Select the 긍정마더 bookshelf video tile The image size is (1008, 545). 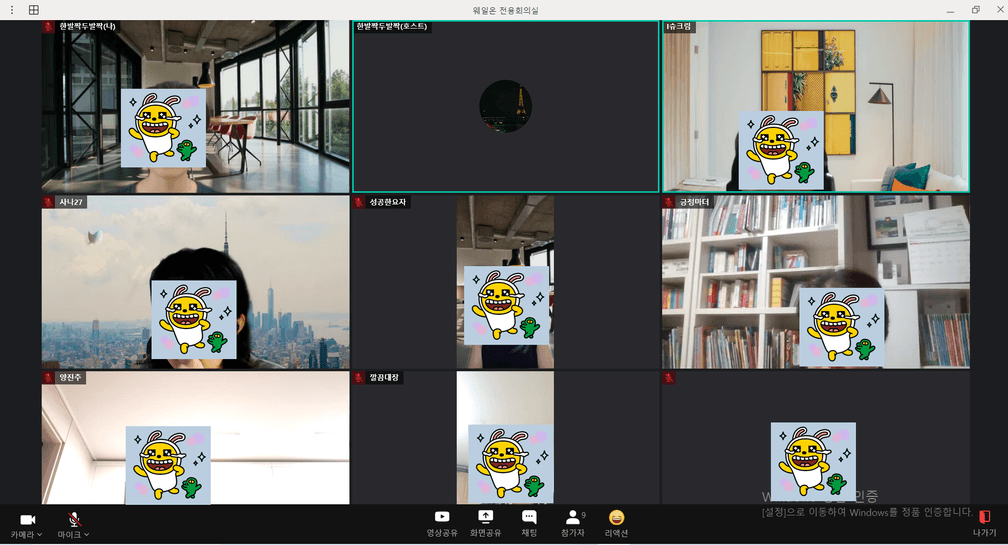click(816, 282)
